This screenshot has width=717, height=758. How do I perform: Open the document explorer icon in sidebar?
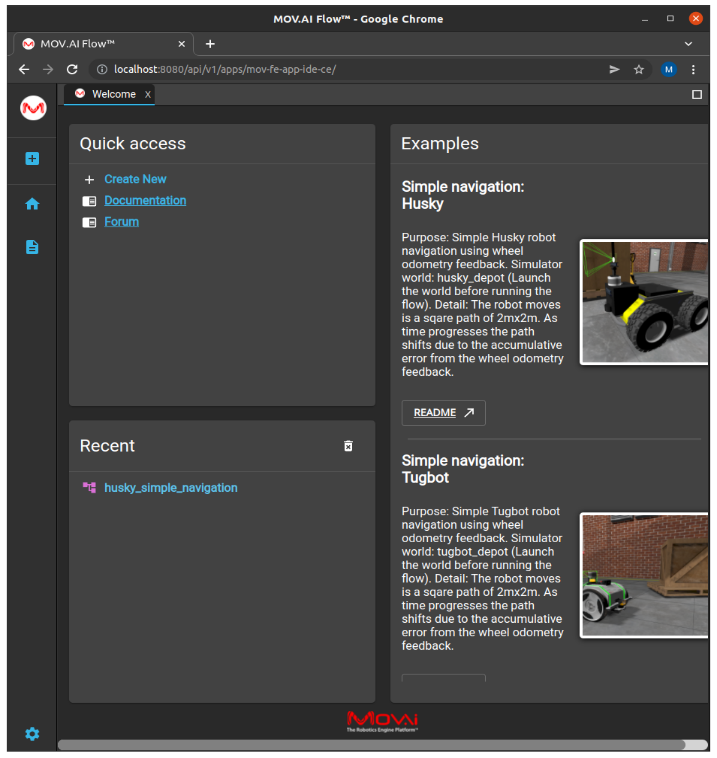[32, 247]
